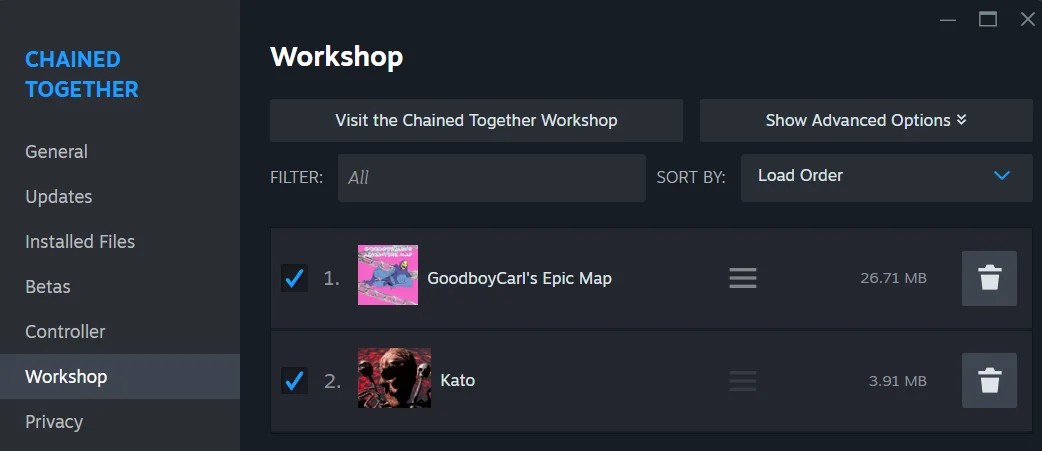Switch to the General tab
This screenshot has height=451, width=1042.
coord(56,151)
